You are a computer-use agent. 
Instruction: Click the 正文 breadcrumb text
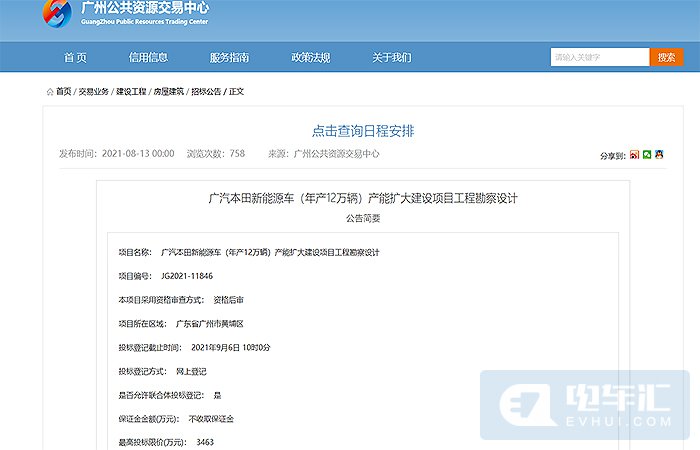236,92
